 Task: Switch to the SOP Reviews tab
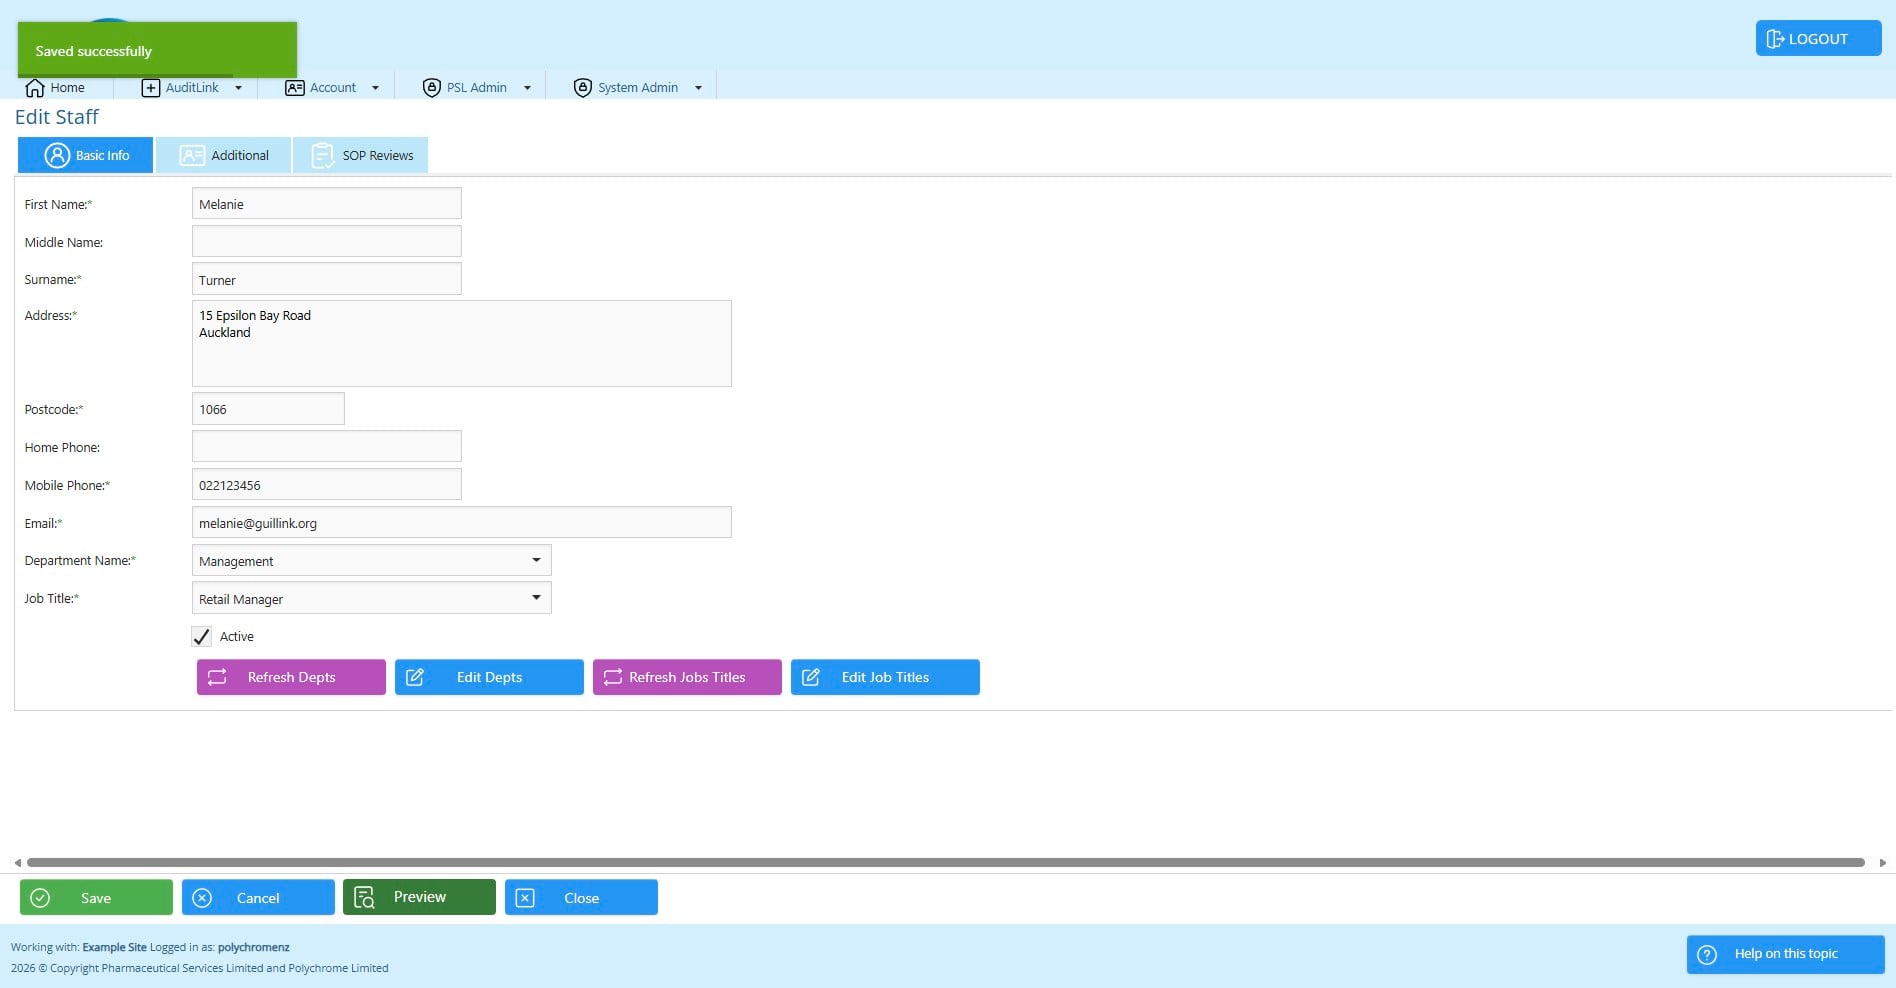tap(360, 155)
